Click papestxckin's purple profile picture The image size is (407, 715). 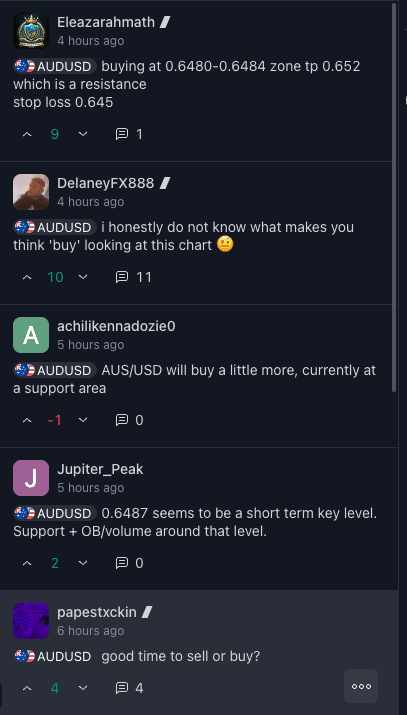[31, 621]
